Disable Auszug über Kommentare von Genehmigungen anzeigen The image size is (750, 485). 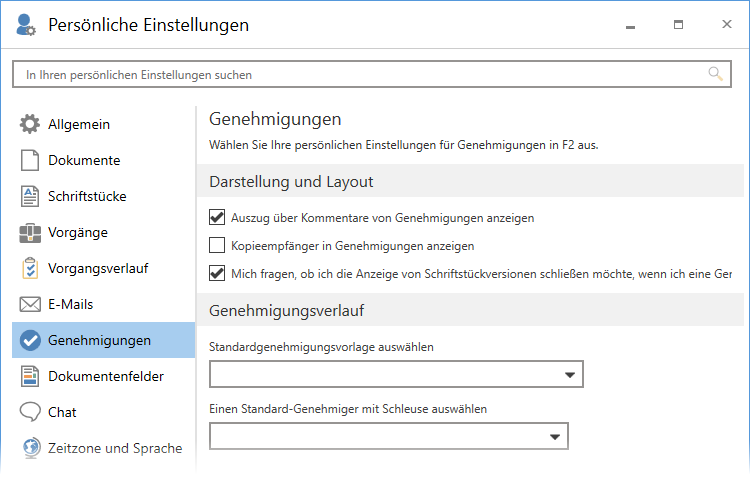click(x=217, y=217)
